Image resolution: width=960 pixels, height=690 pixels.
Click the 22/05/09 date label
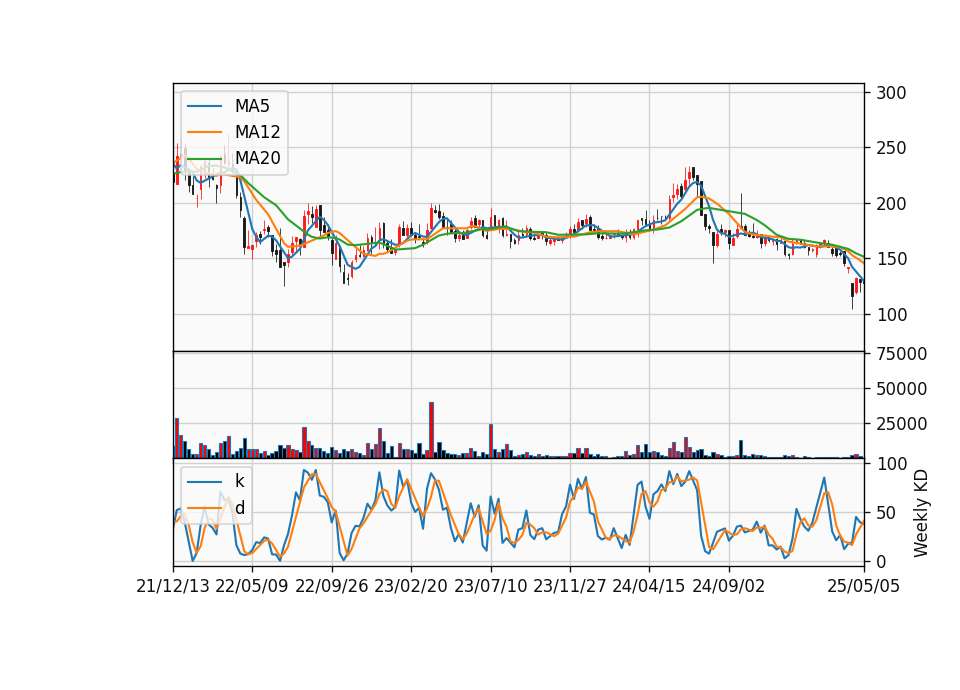click(252, 586)
